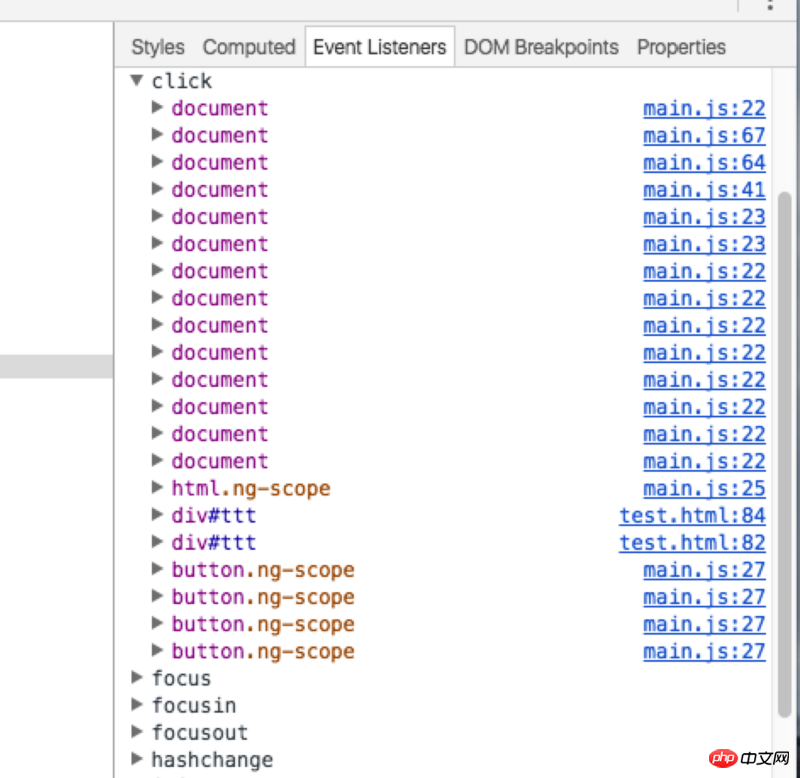The width and height of the screenshot is (800, 778).
Task: Click the main.js:41 source link
Action: click(704, 189)
